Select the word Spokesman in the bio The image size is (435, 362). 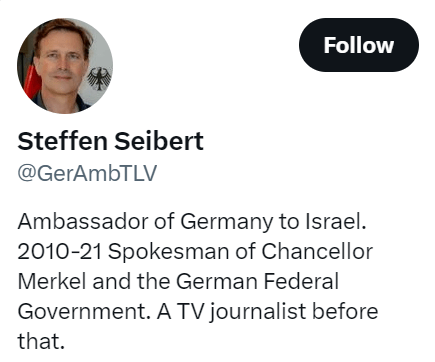168,252
